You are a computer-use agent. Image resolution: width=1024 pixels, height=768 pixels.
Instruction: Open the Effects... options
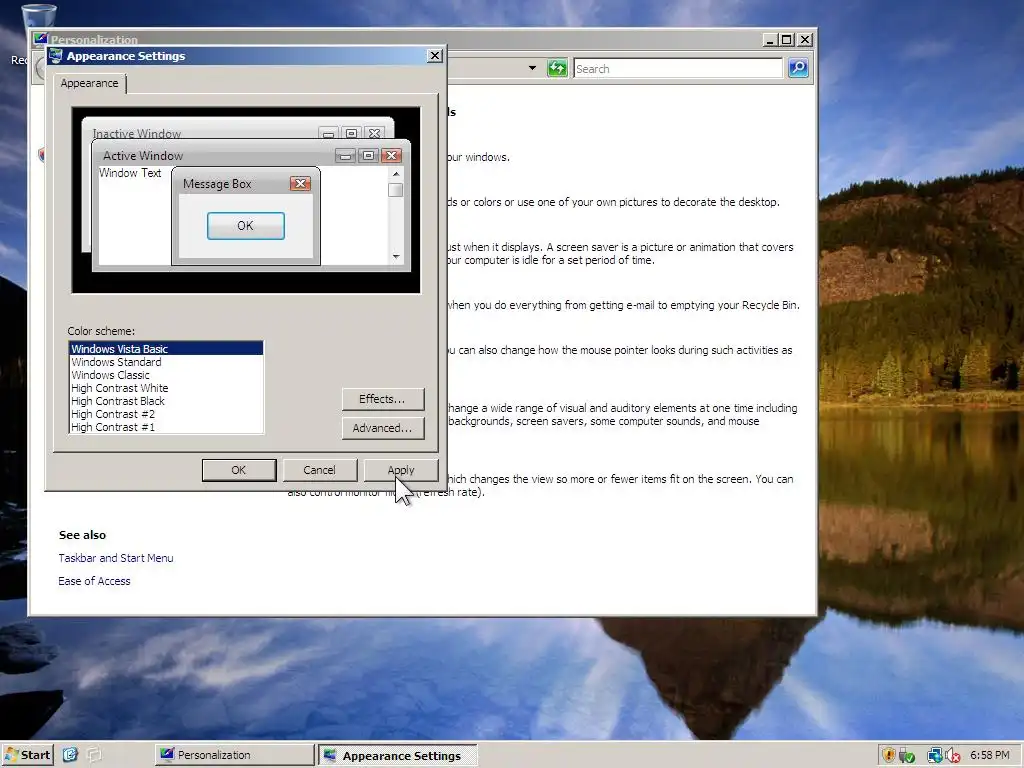[x=383, y=399]
